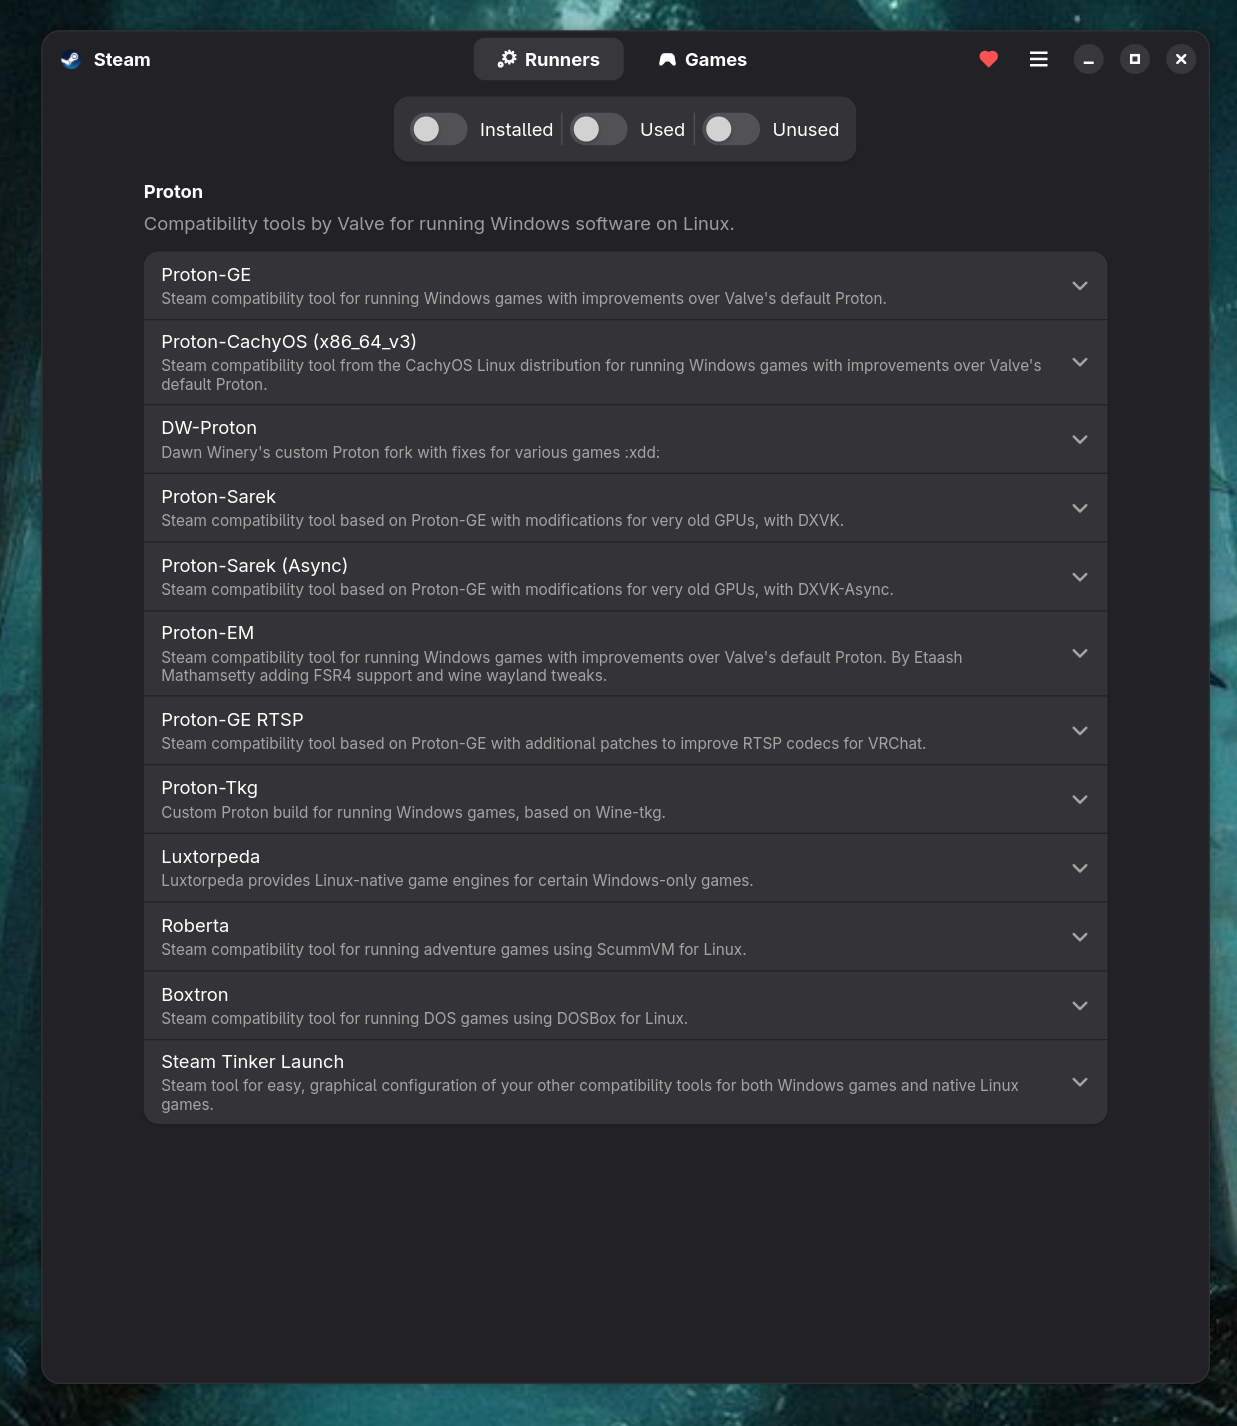Open the hamburger main menu
This screenshot has height=1426, width=1237.
[1038, 59]
